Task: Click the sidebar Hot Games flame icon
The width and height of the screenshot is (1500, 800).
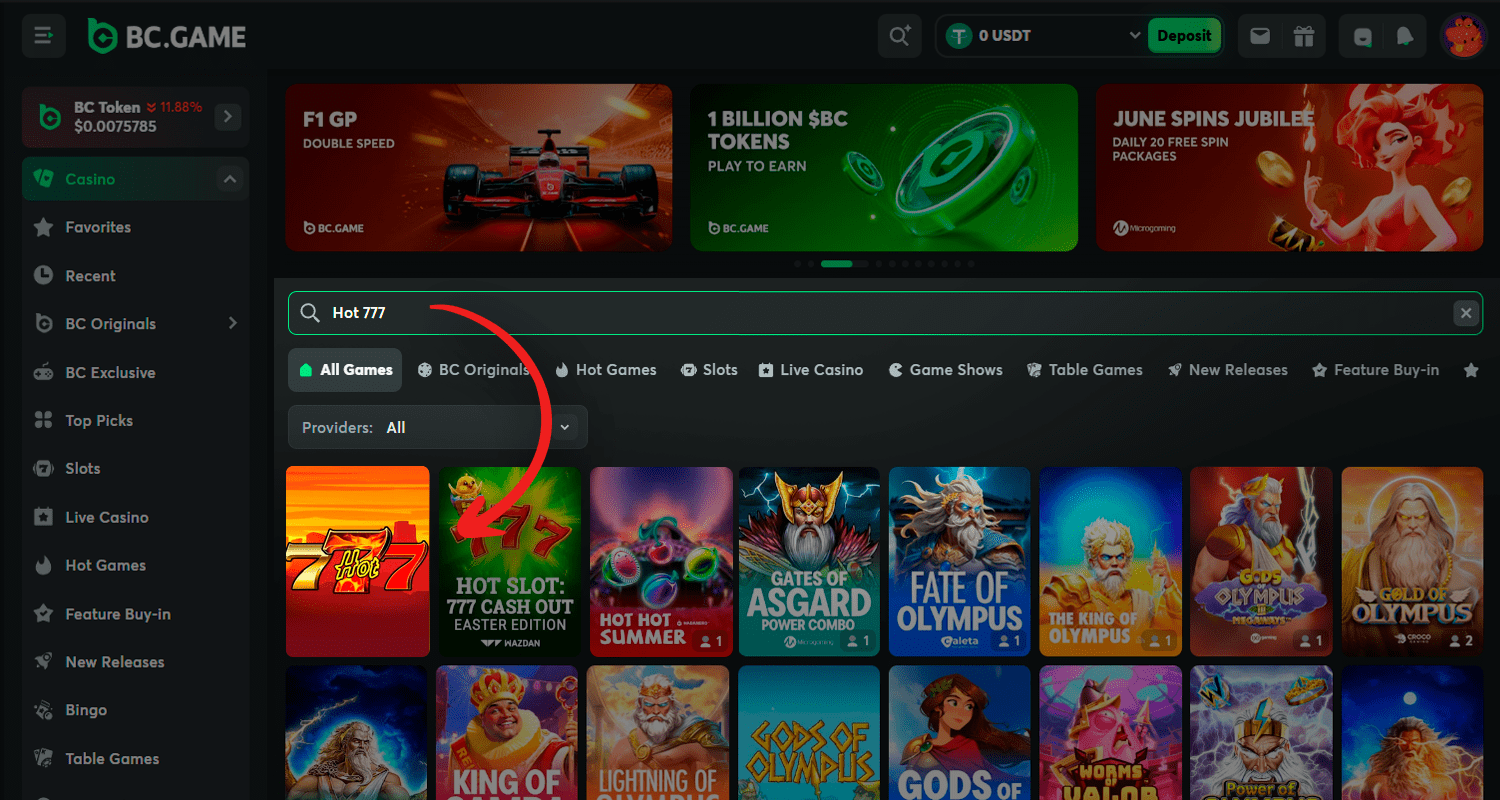Action: (43, 565)
